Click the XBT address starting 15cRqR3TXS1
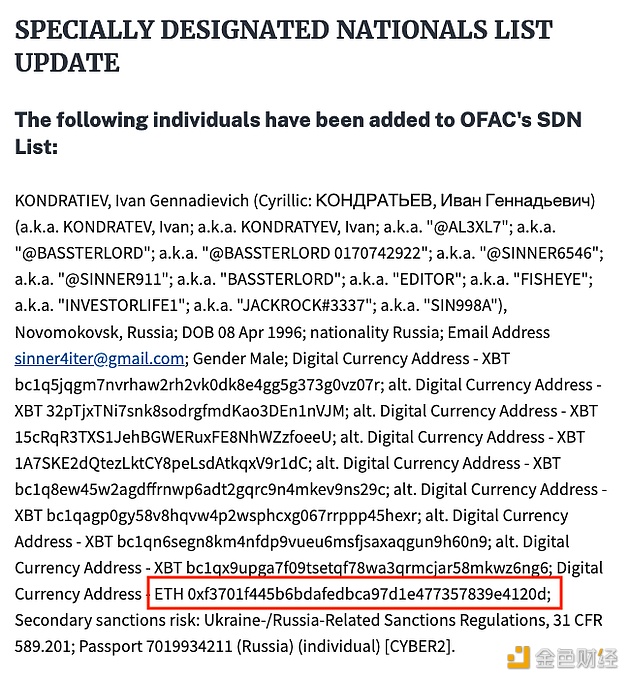This screenshot has width=629, height=680. [x=173, y=437]
